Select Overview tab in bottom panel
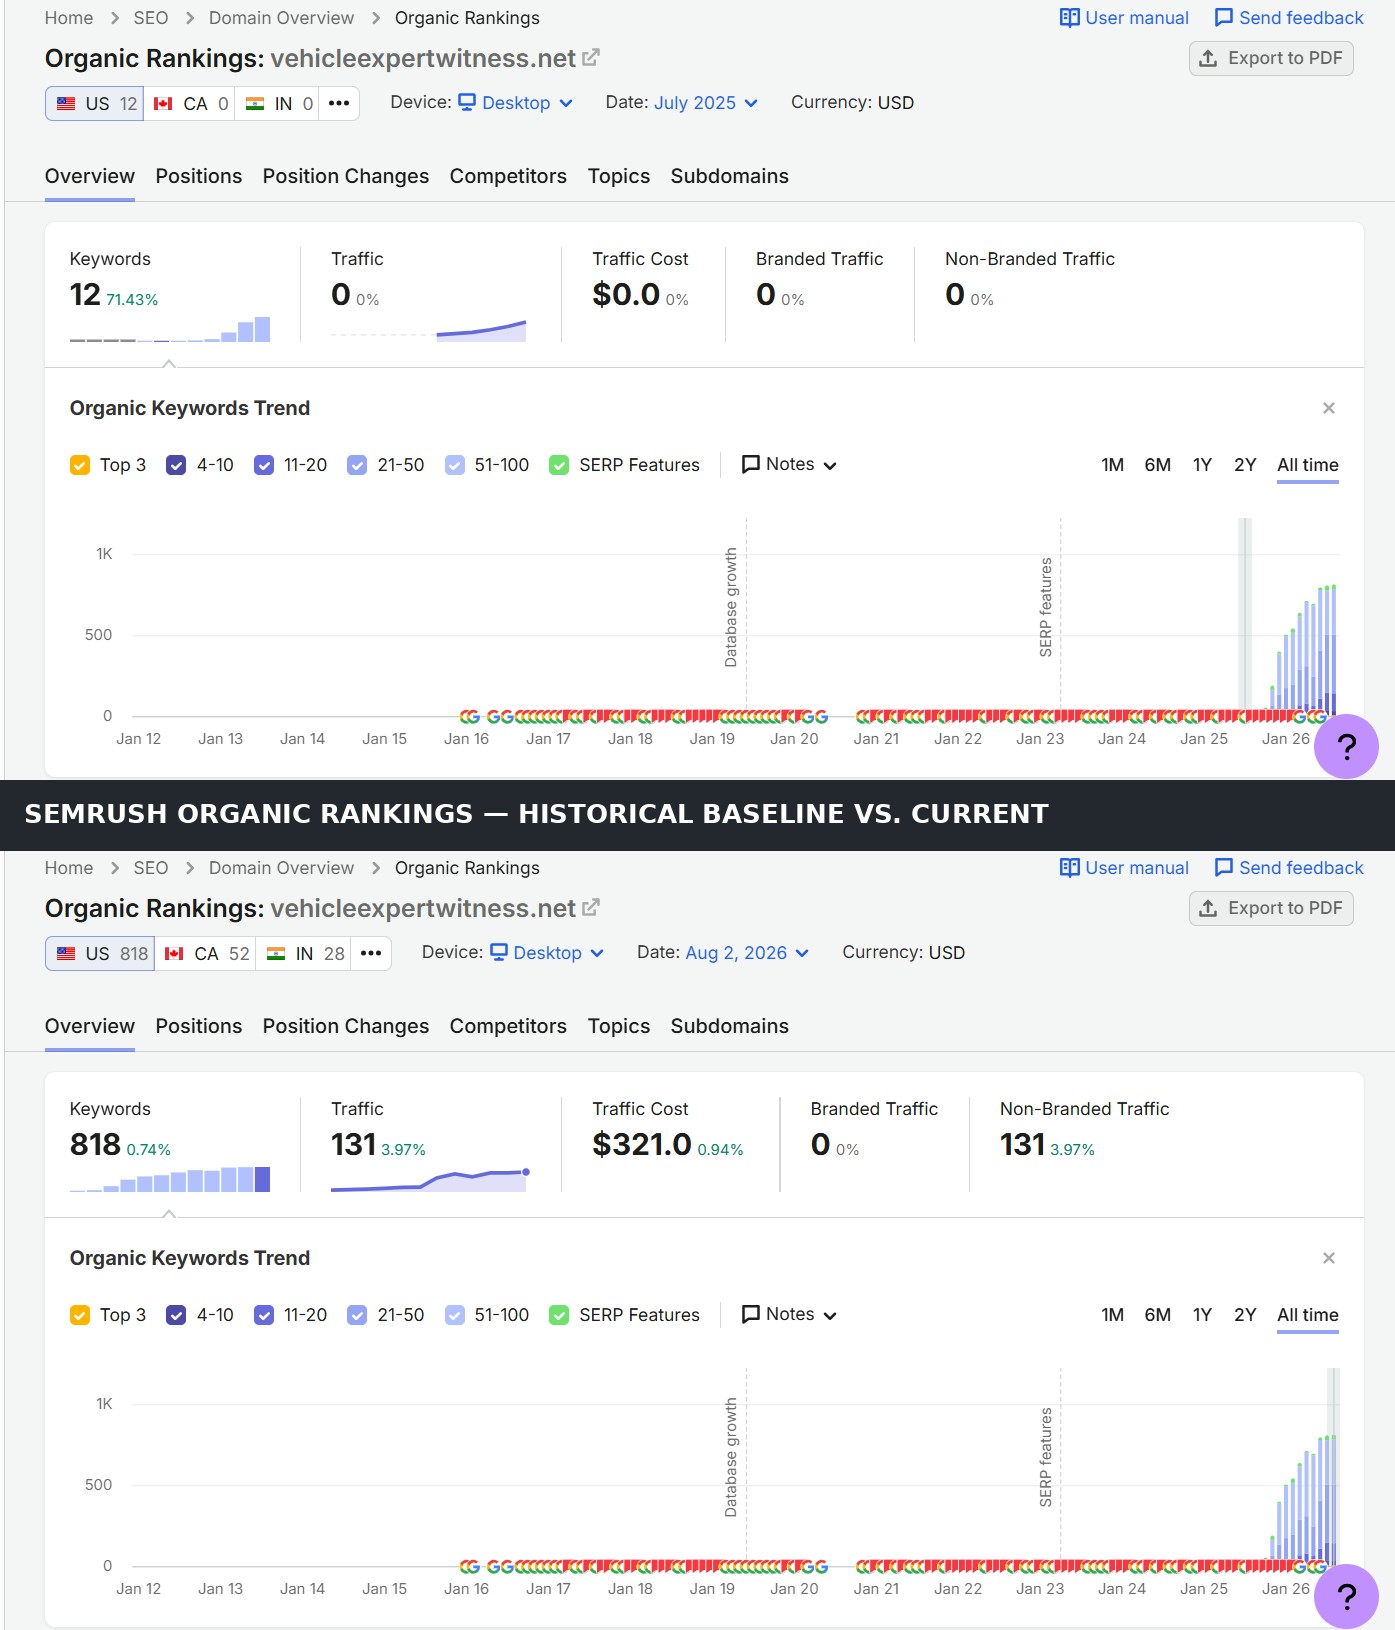 90,1026
